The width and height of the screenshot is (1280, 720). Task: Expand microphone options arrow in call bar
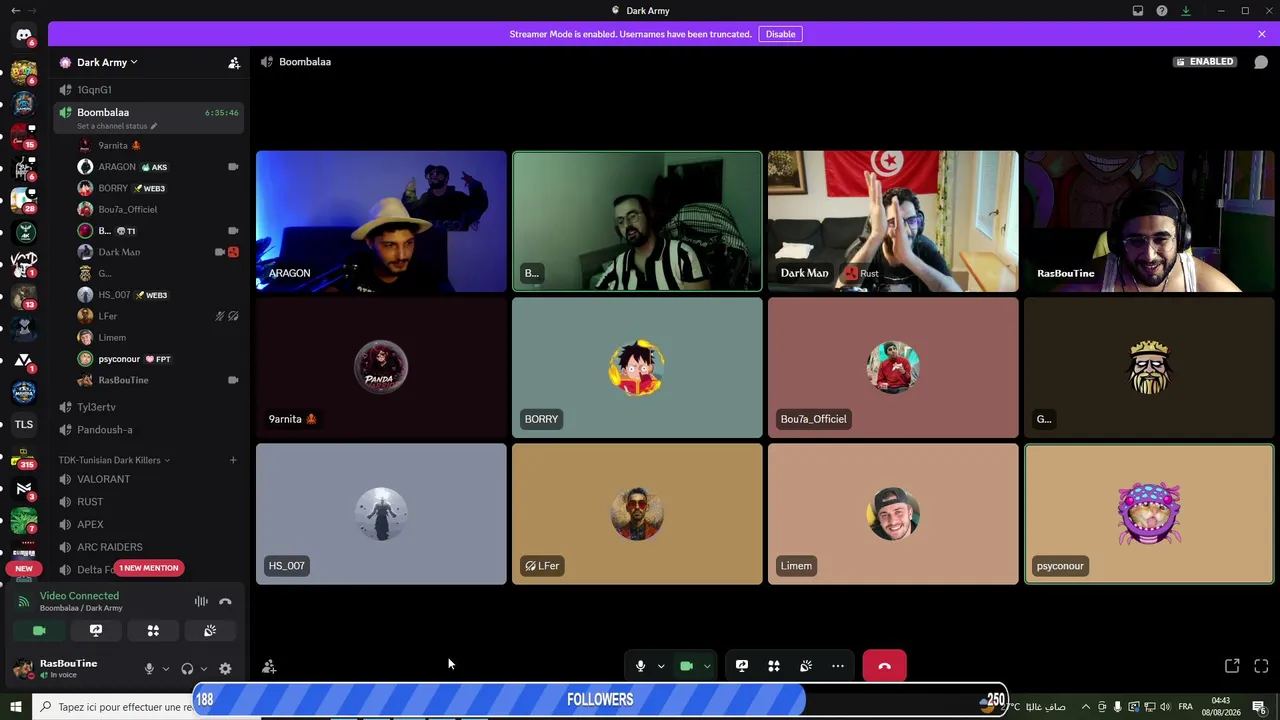[661, 666]
